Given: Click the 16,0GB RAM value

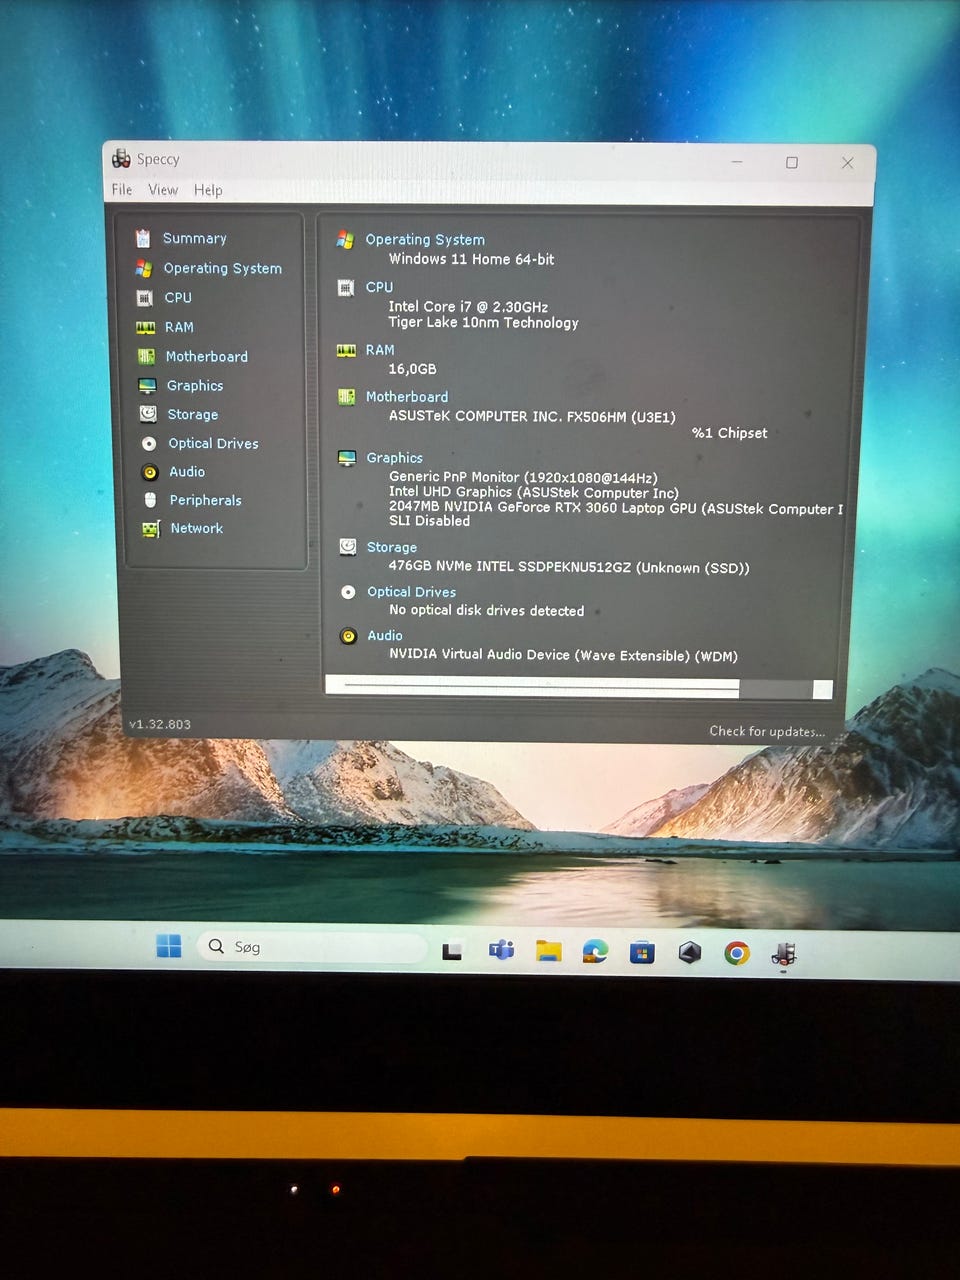Looking at the screenshot, I should pos(412,369).
